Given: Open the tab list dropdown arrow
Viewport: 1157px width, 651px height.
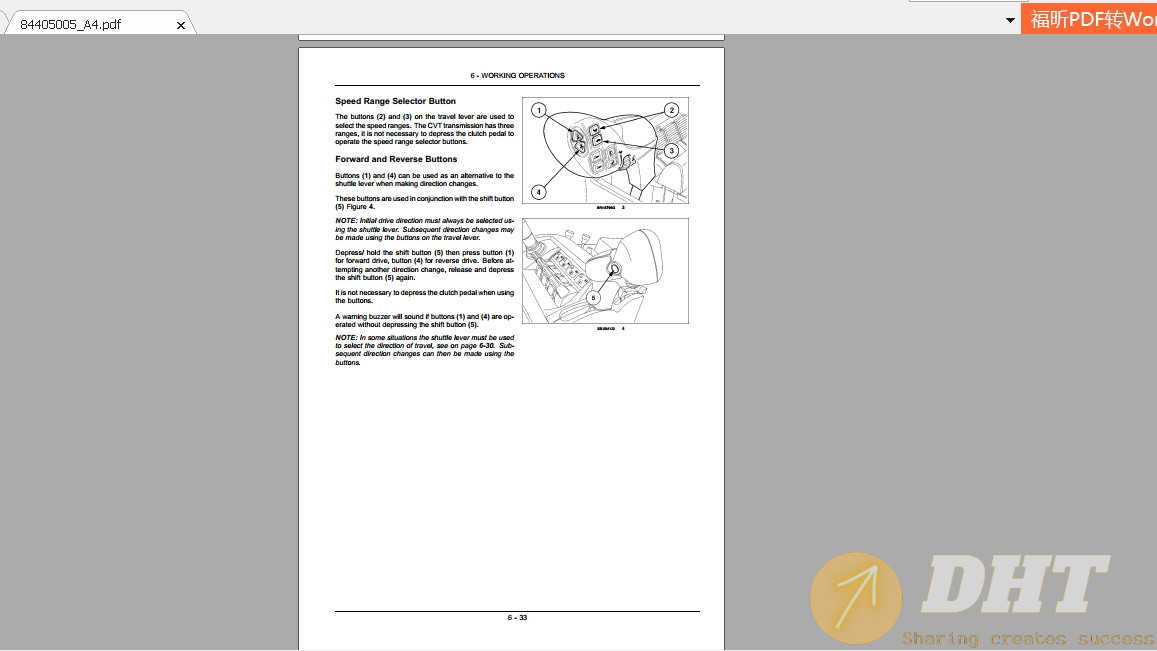Looking at the screenshot, I should pos(1010,20).
